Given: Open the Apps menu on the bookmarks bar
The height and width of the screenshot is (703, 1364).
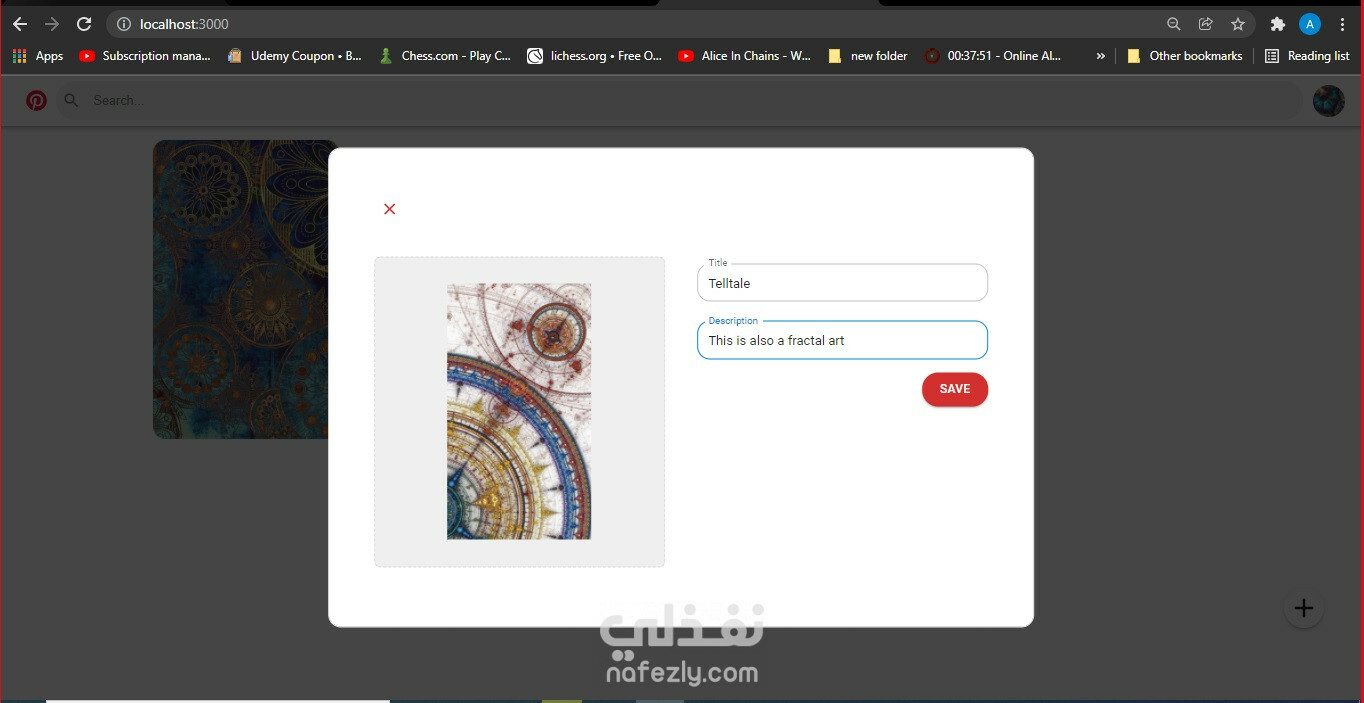Looking at the screenshot, I should click(37, 56).
